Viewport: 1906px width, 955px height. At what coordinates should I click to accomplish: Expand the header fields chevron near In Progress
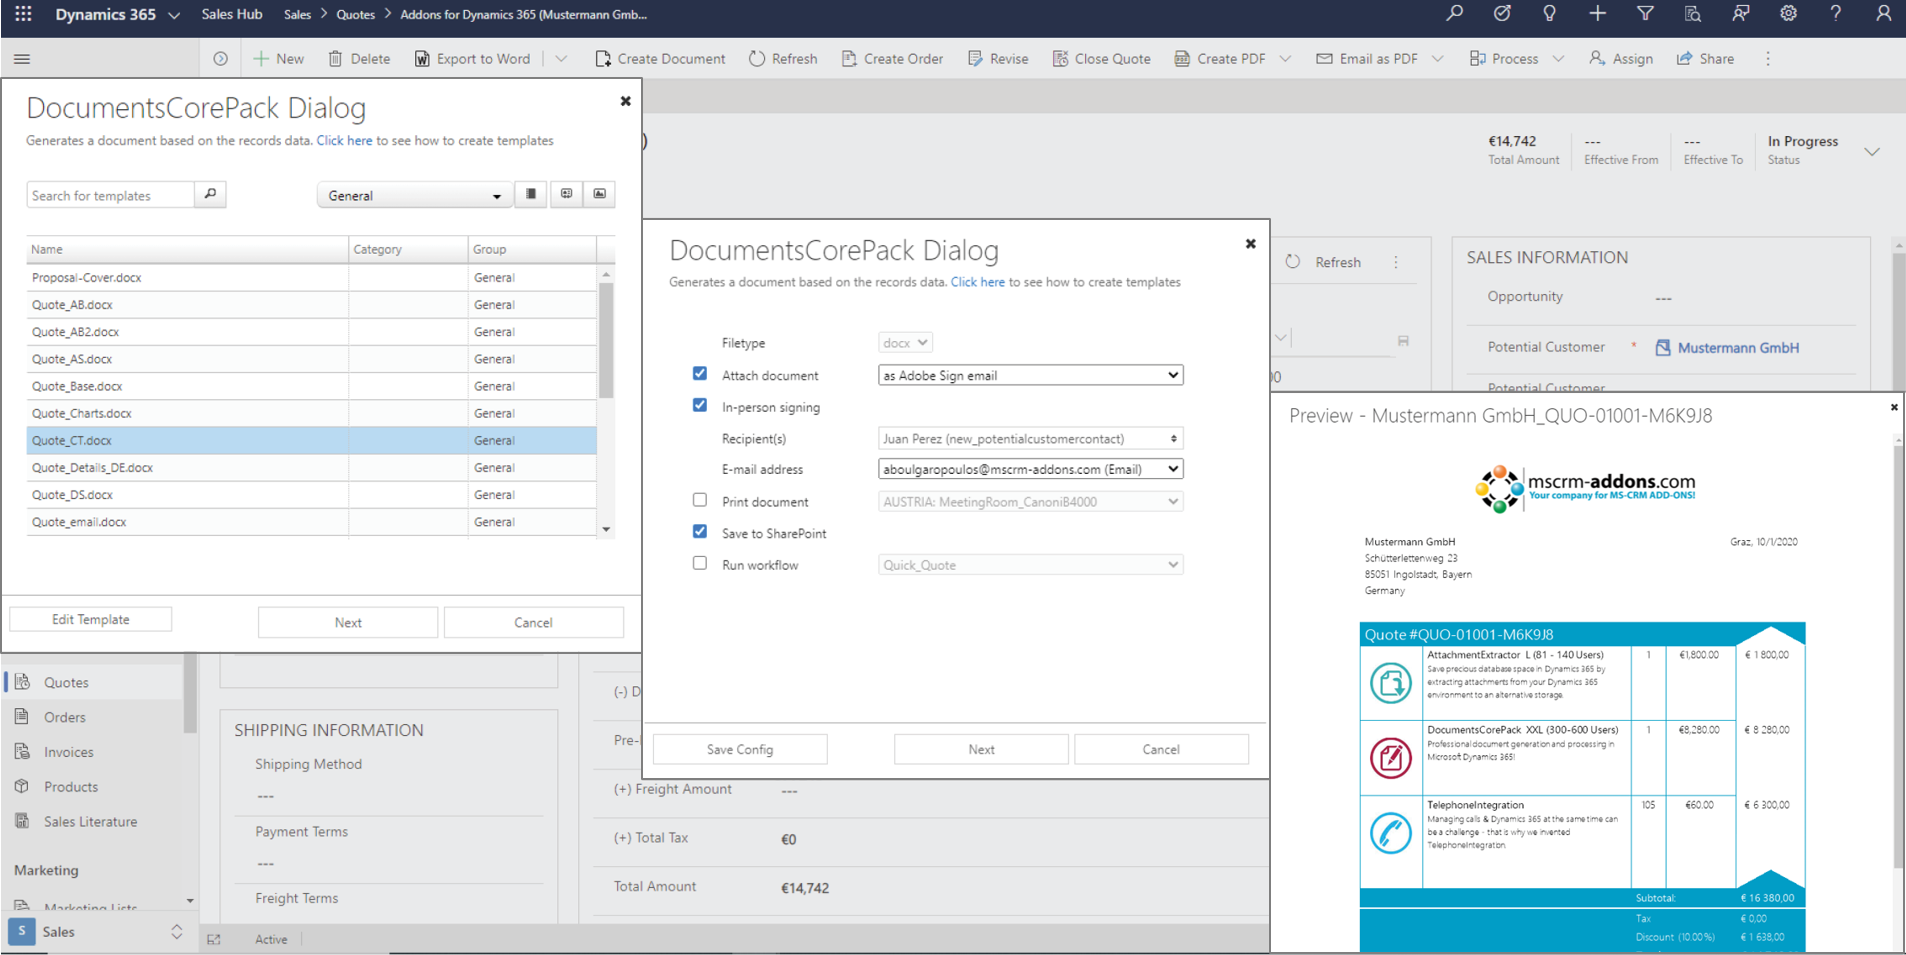1872,152
